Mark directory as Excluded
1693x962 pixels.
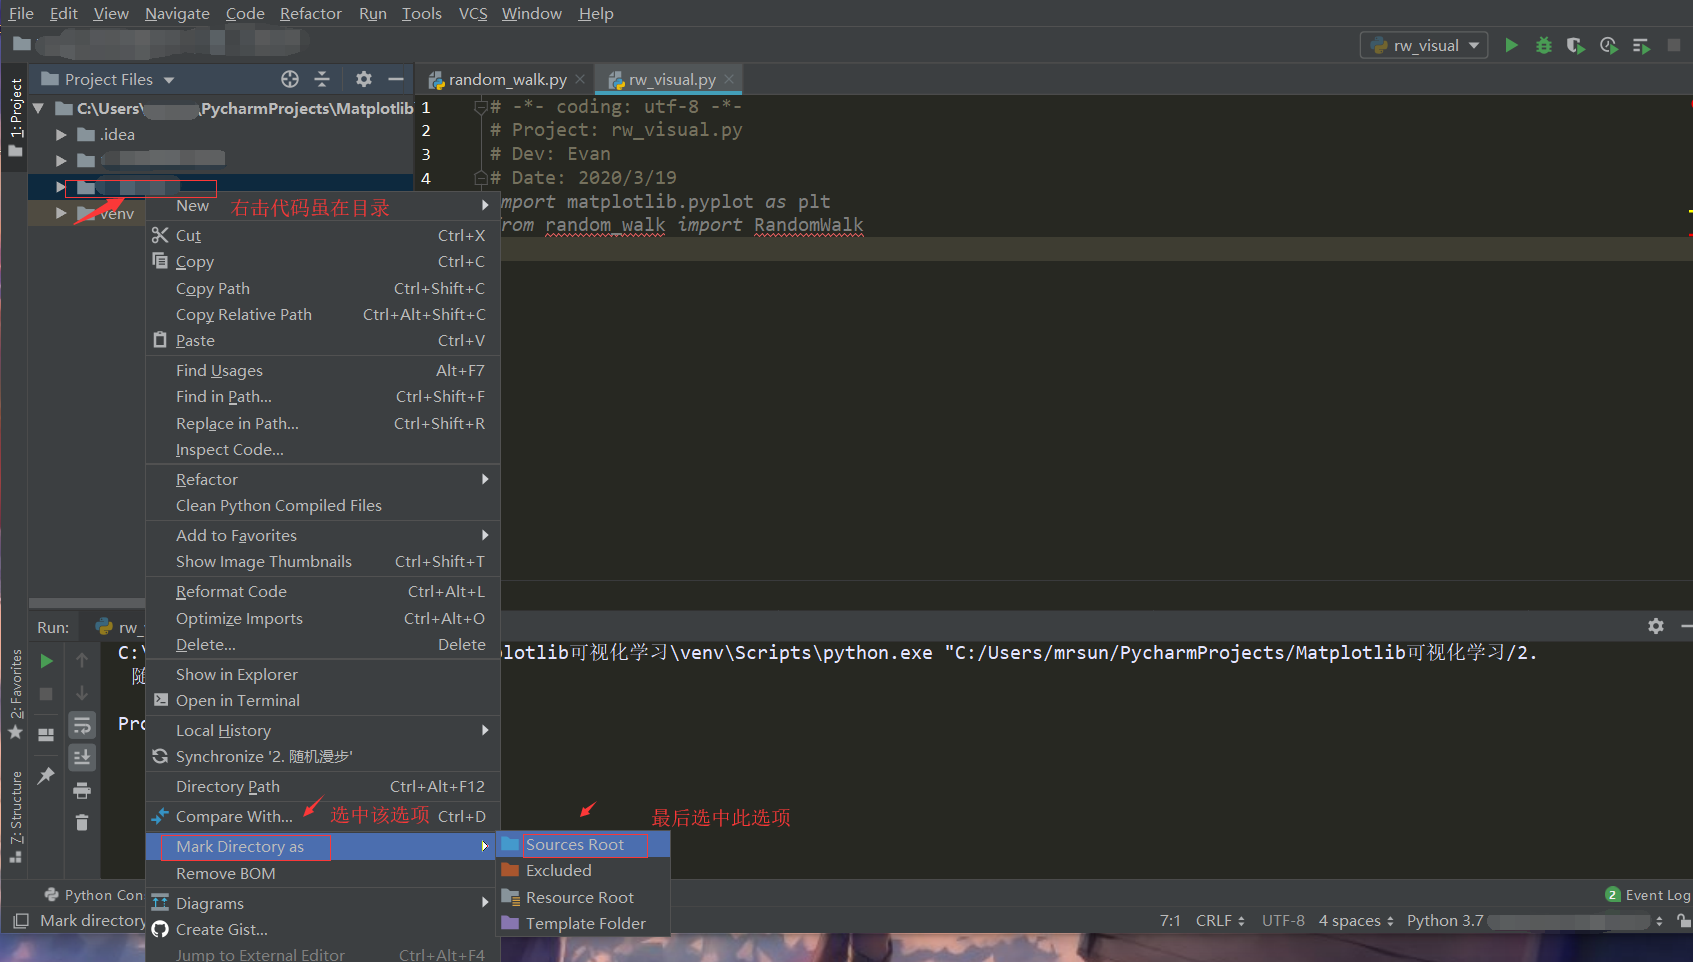pyautogui.click(x=583, y=870)
